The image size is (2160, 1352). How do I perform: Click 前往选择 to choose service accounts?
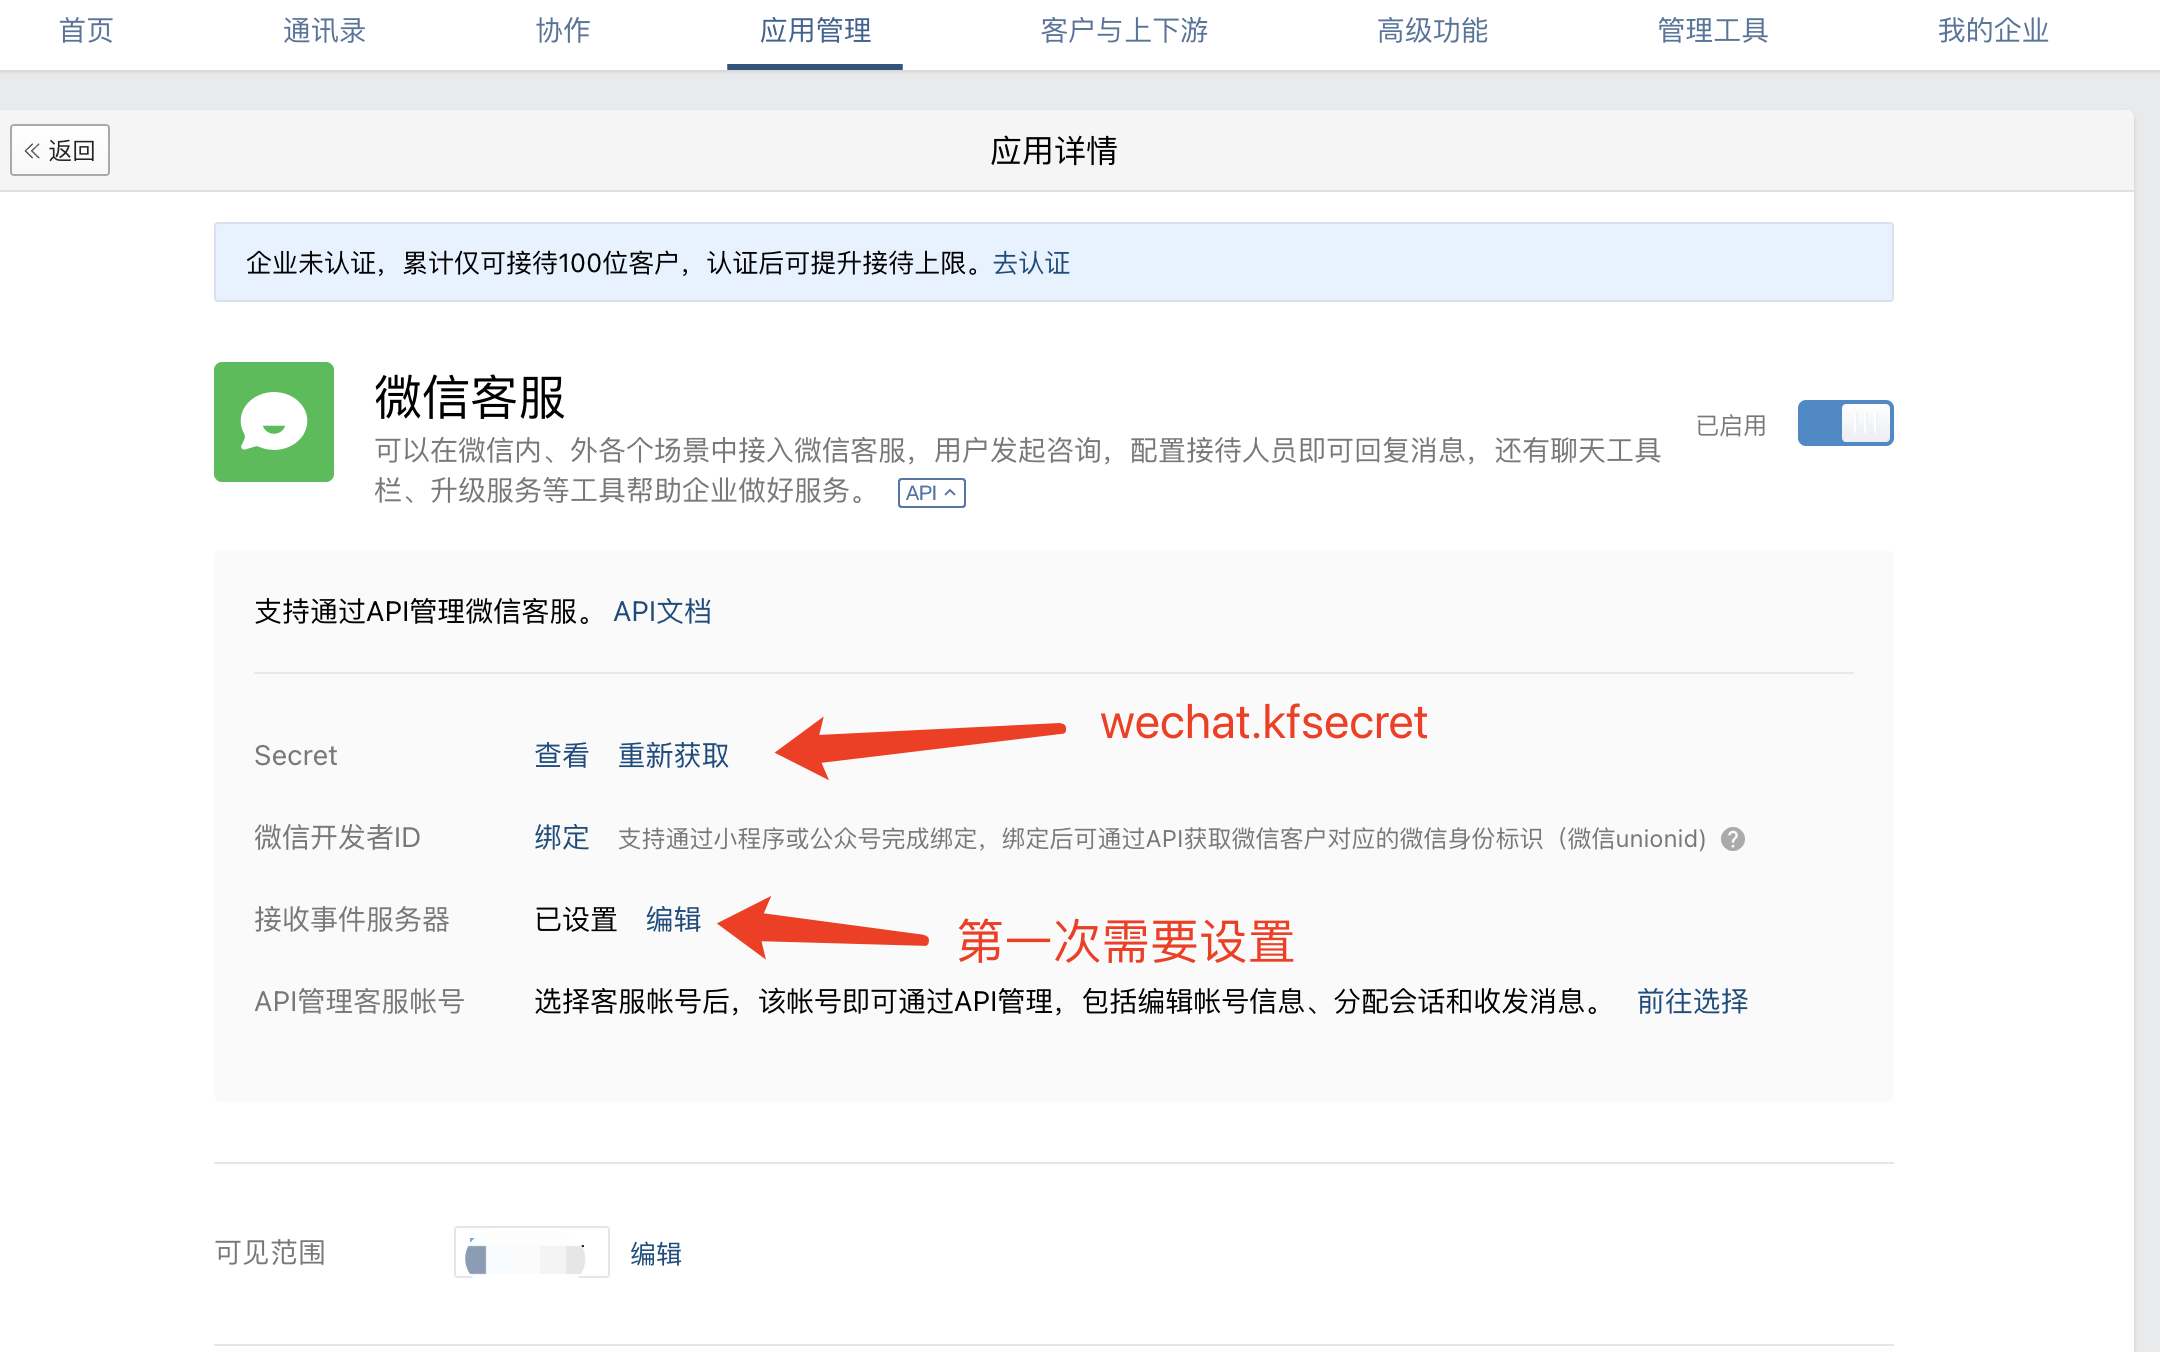point(1692,1001)
